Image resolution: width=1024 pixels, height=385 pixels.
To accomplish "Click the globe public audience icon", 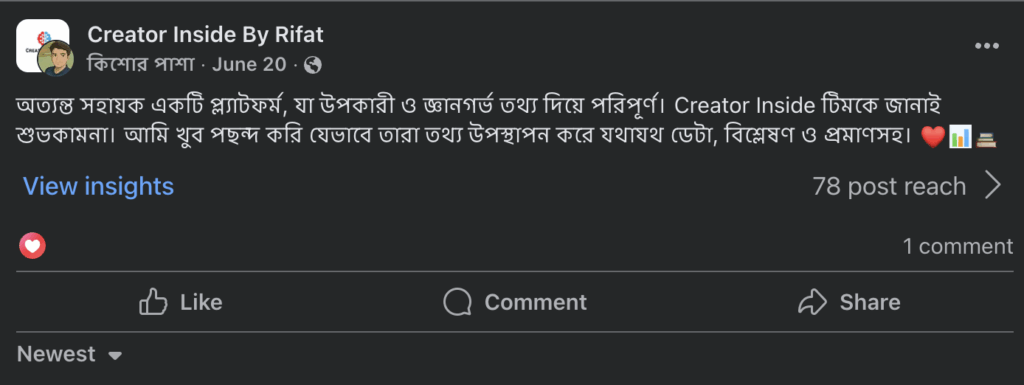I will [313, 65].
